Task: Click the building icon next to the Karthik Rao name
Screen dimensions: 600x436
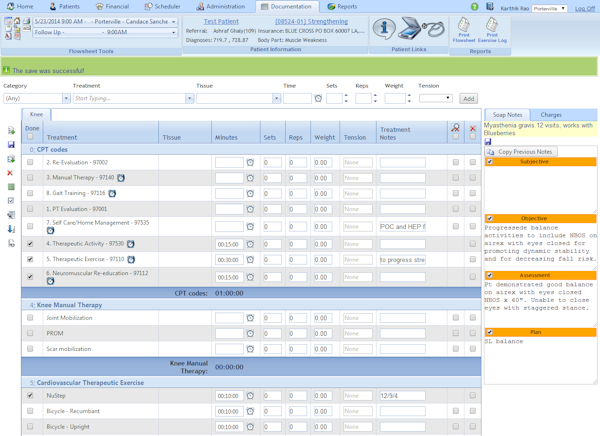Action: [489, 7]
